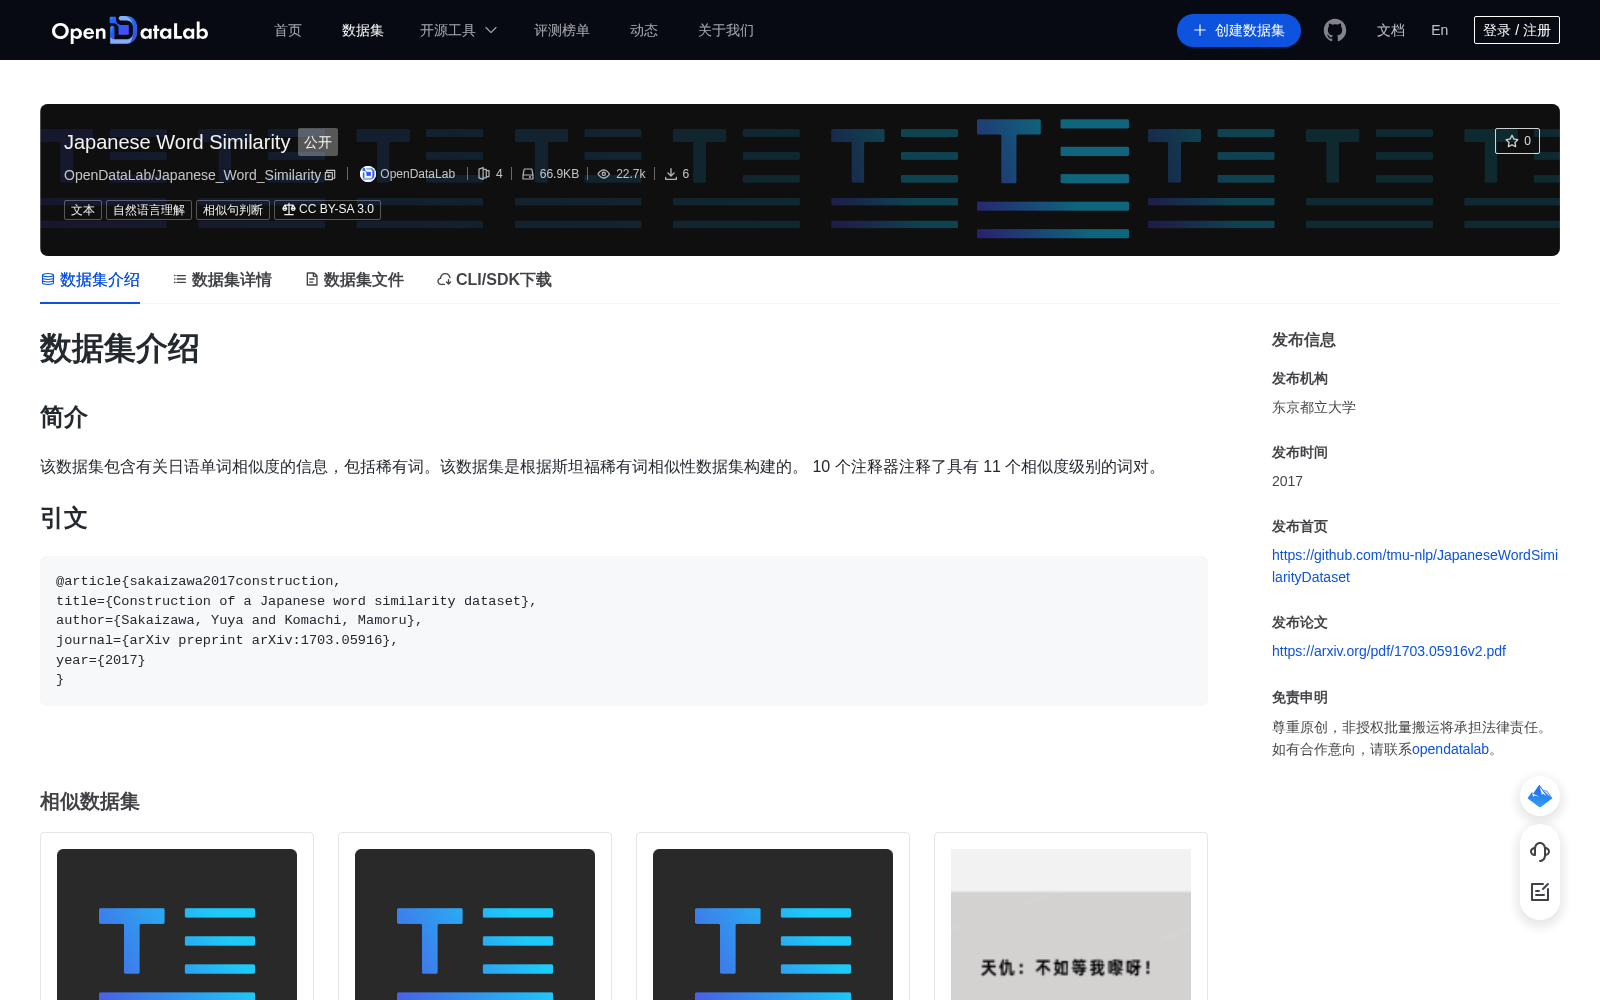The height and width of the screenshot is (1000, 1600).
Task: Click the OpenDataLab organization avatar
Action: click(368, 174)
